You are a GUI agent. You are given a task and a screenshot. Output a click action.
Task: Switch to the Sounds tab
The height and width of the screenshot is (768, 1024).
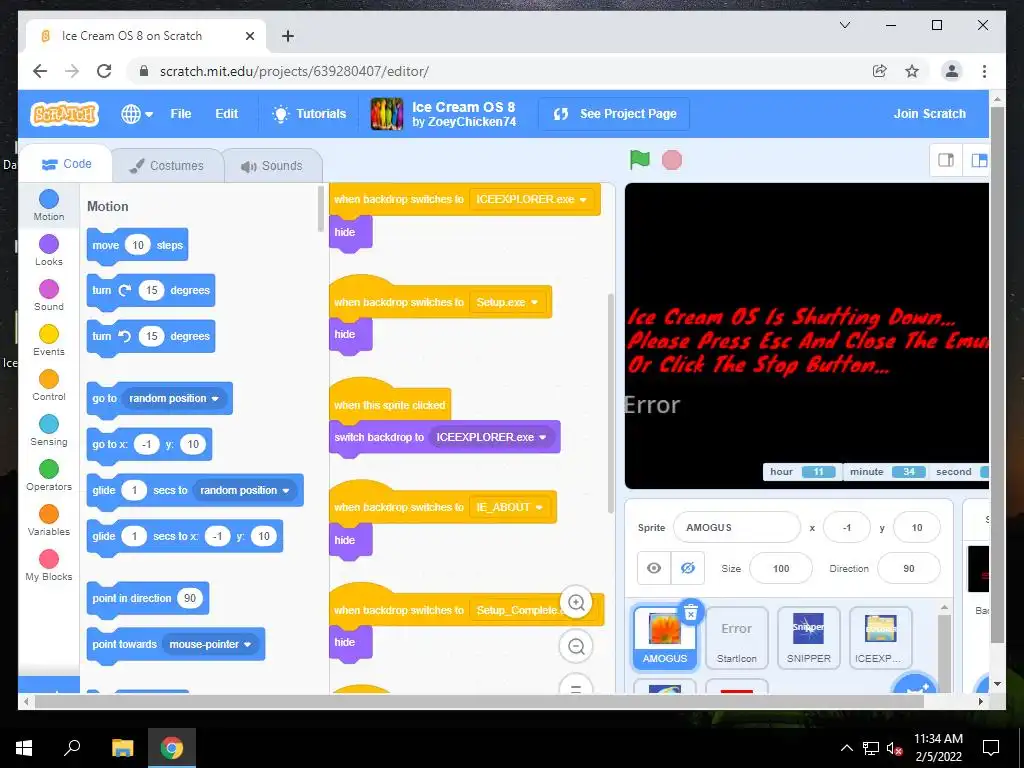tap(272, 166)
